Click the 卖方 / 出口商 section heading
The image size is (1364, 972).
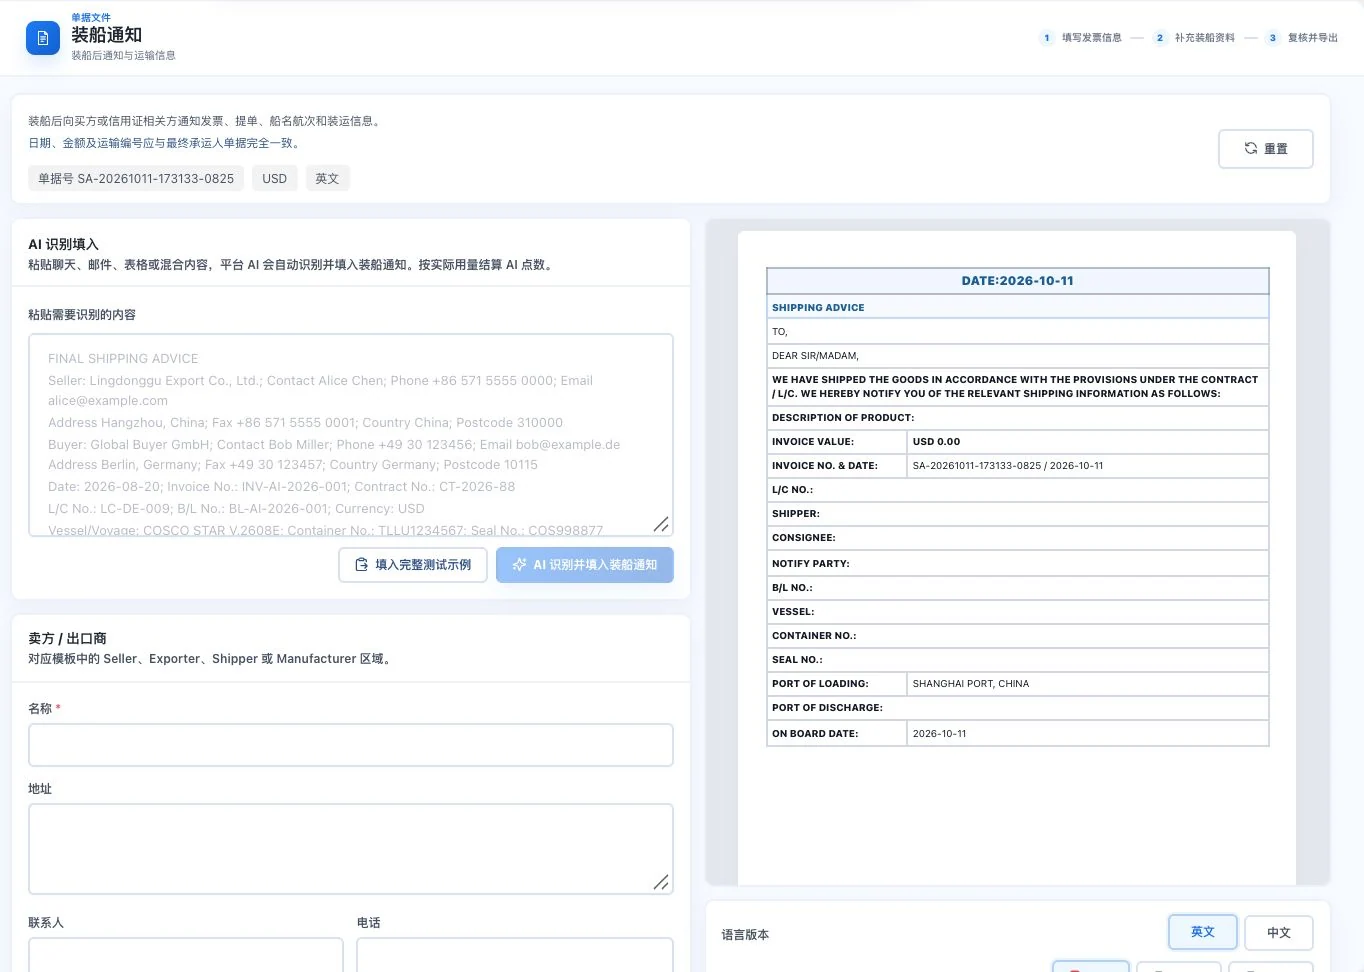(x=67, y=638)
